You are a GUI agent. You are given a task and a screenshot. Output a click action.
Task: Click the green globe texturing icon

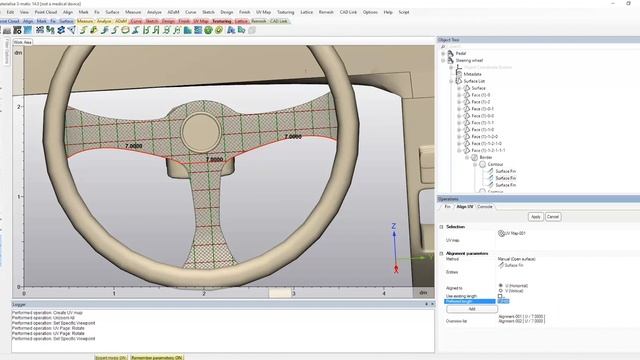coord(209,30)
